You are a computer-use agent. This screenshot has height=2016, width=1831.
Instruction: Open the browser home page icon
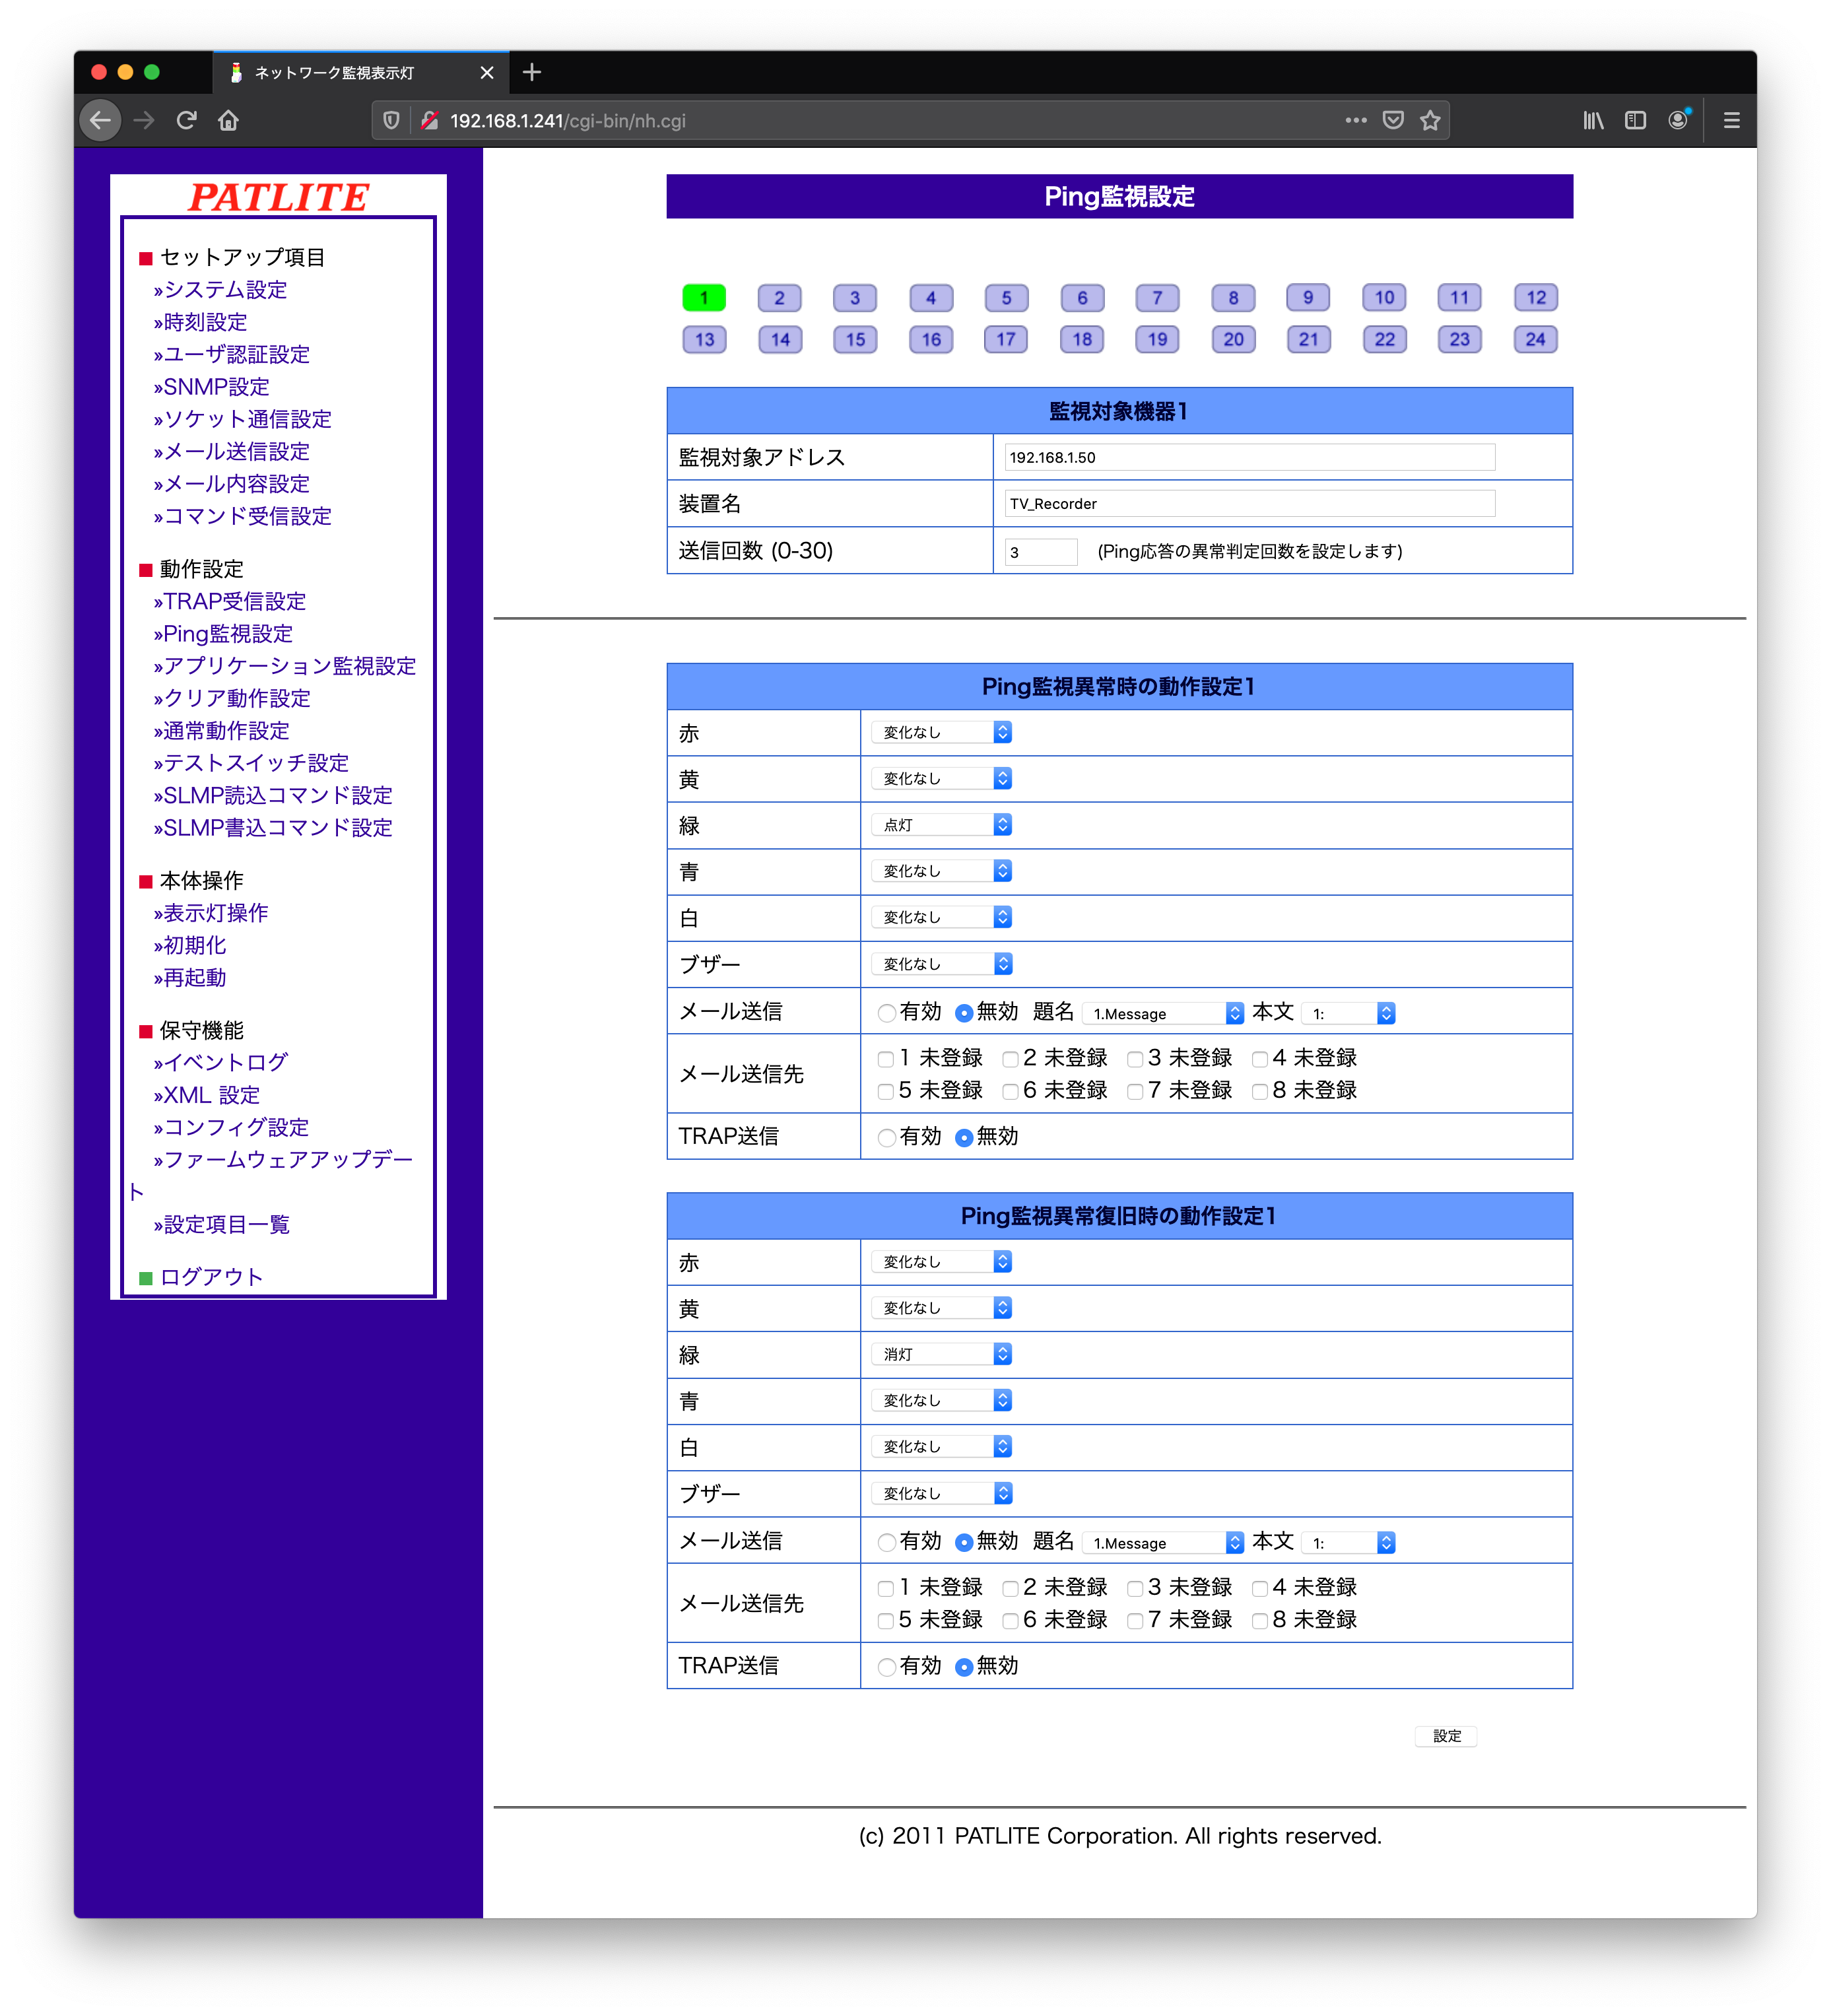tap(229, 121)
